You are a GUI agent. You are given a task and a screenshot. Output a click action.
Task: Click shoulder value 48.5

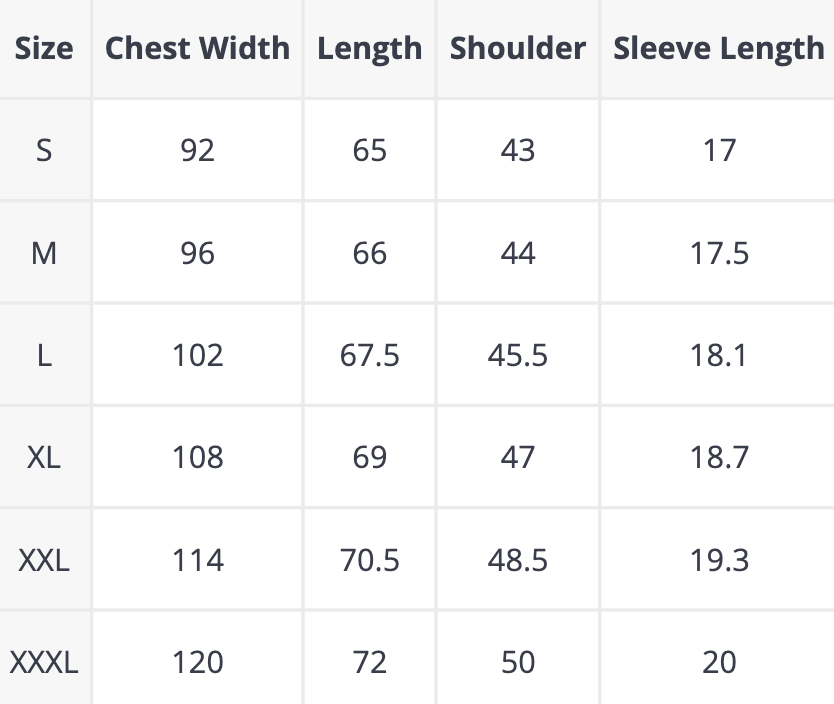point(517,560)
